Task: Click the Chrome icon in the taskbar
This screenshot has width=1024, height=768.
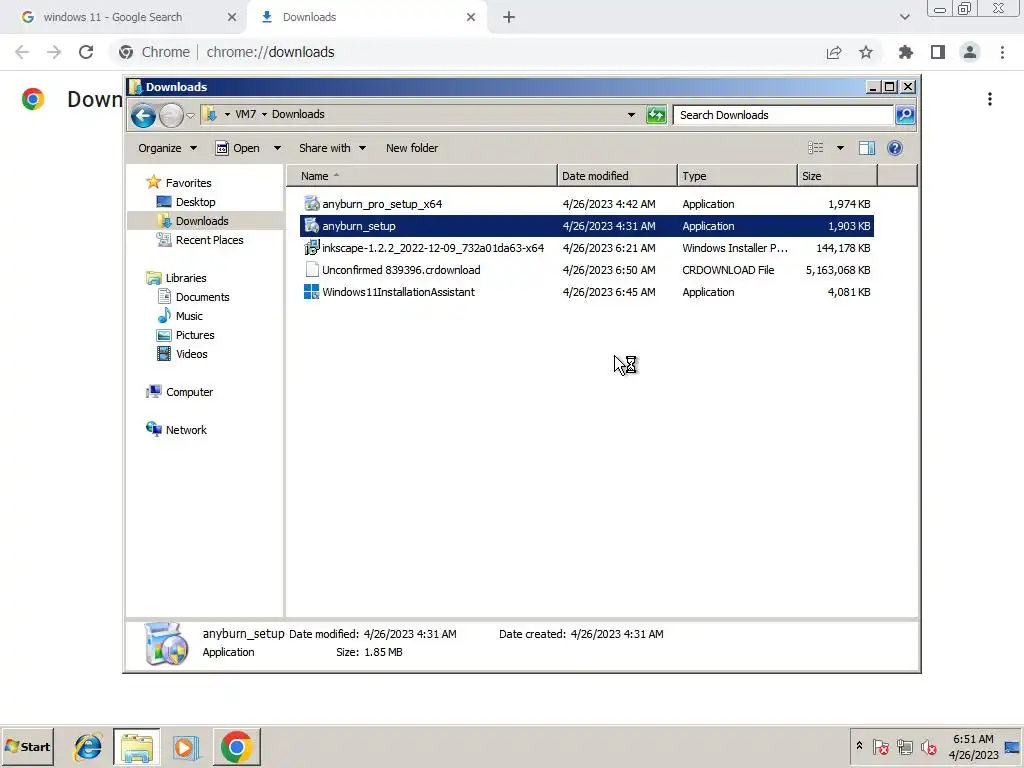Action: [236, 746]
